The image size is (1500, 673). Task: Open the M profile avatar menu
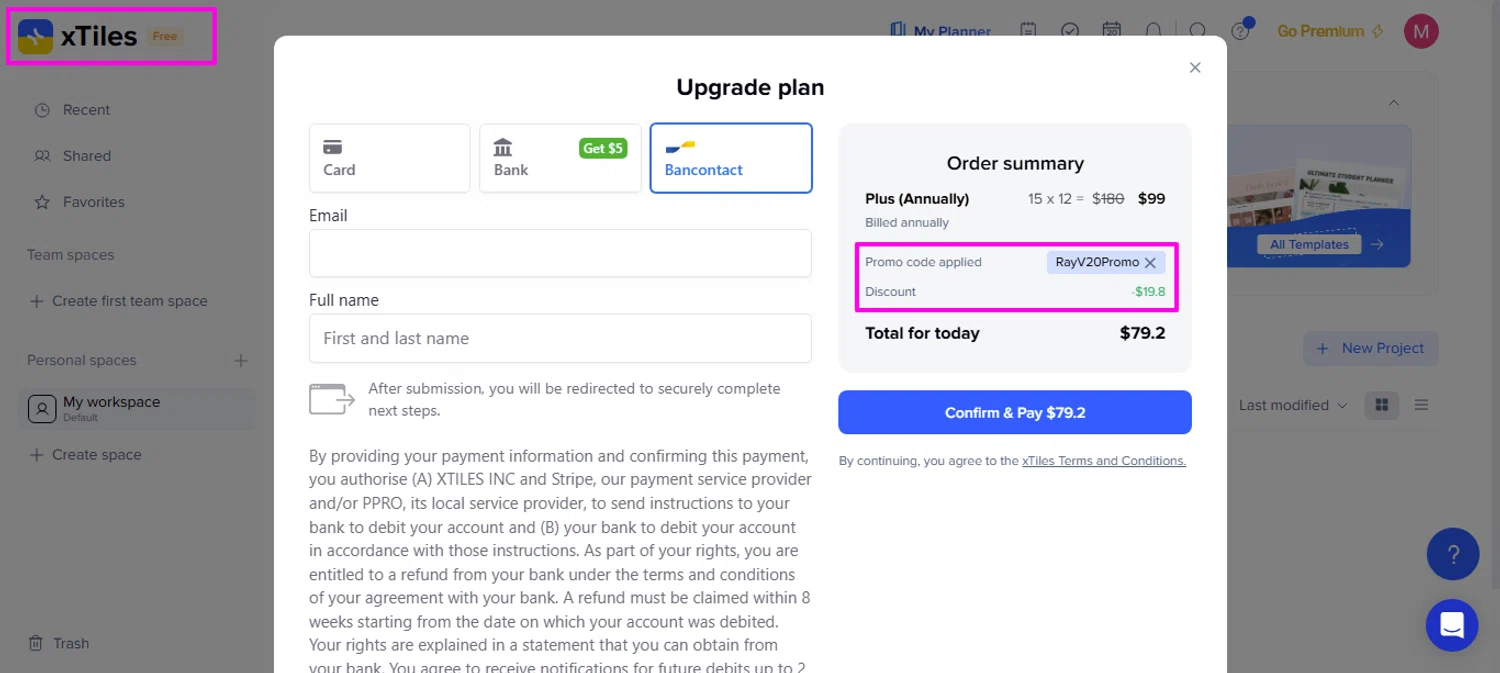pos(1421,31)
